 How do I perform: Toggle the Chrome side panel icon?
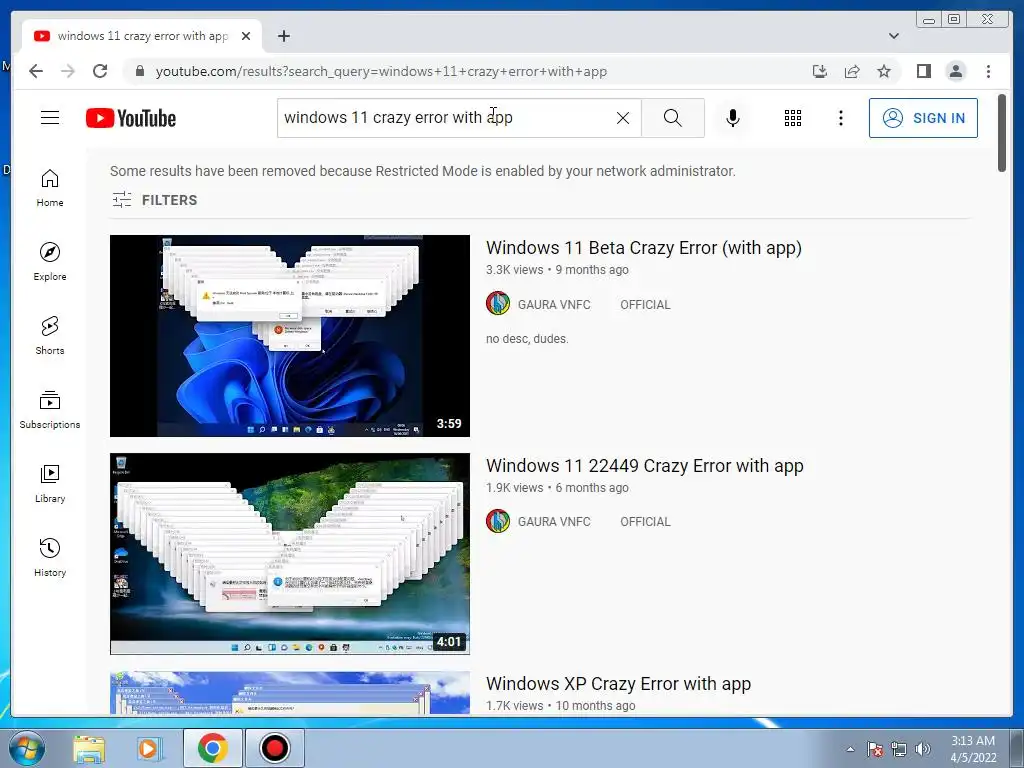tap(923, 71)
